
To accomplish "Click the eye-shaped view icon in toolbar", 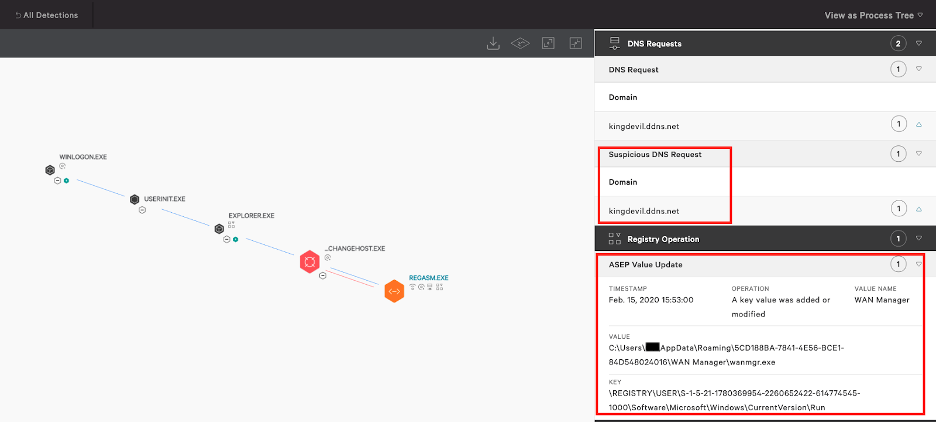I will tap(519, 43).
